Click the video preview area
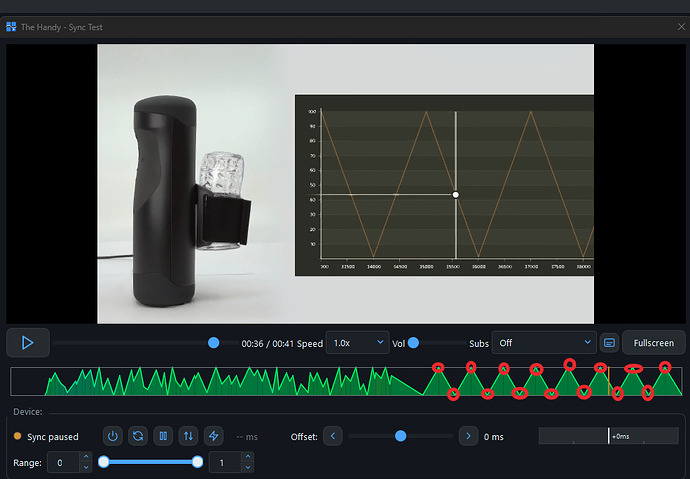This screenshot has width=690, height=479. pos(345,184)
